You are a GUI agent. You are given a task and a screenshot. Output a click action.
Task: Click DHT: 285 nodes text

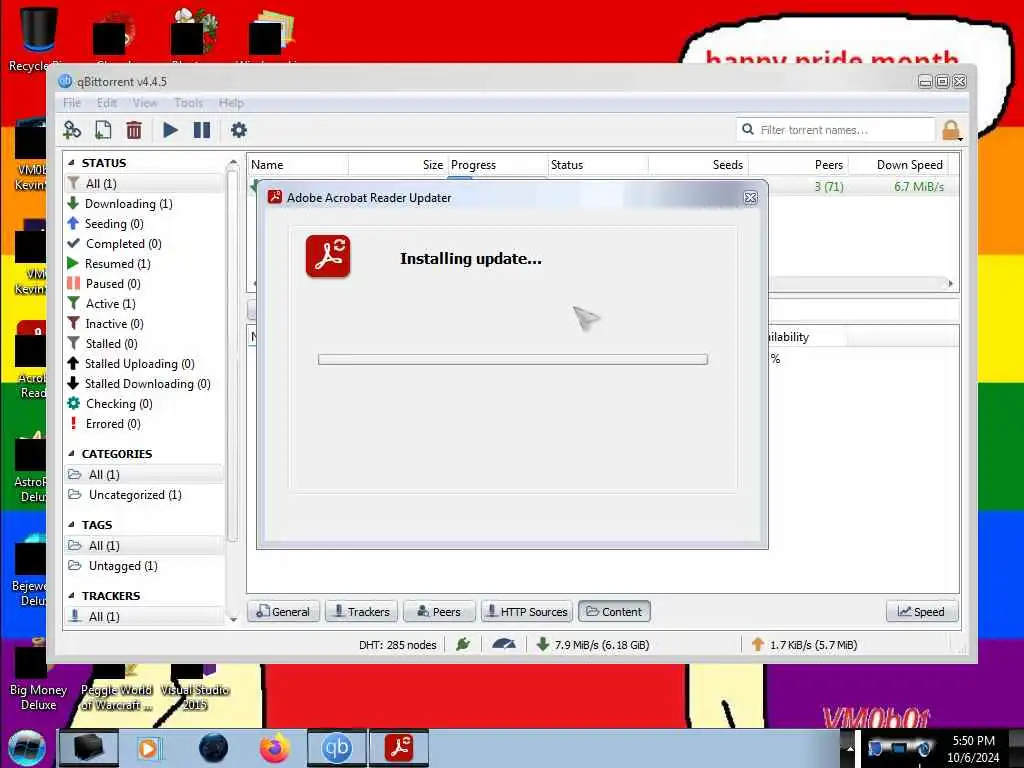[x=398, y=645]
